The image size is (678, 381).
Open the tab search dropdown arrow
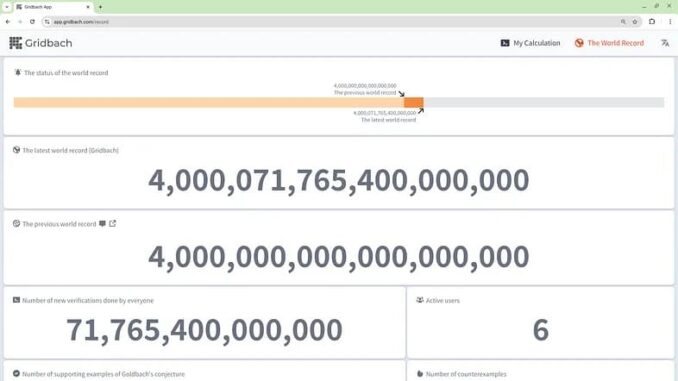coord(6,7)
